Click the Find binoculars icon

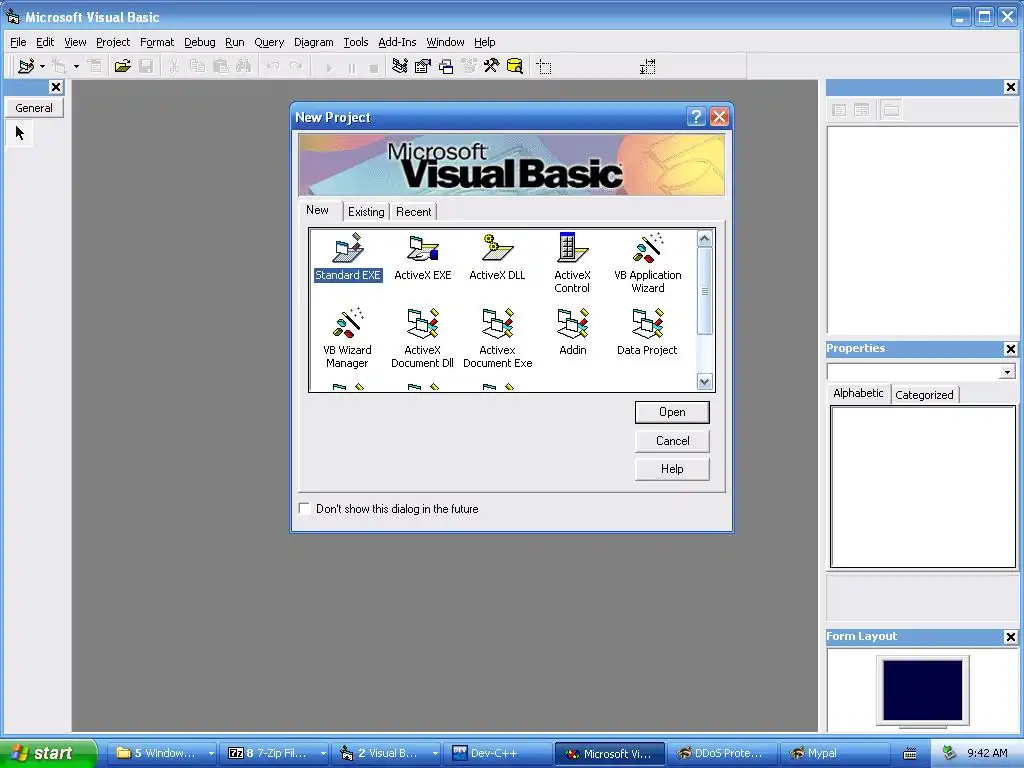(x=244, y=66)
